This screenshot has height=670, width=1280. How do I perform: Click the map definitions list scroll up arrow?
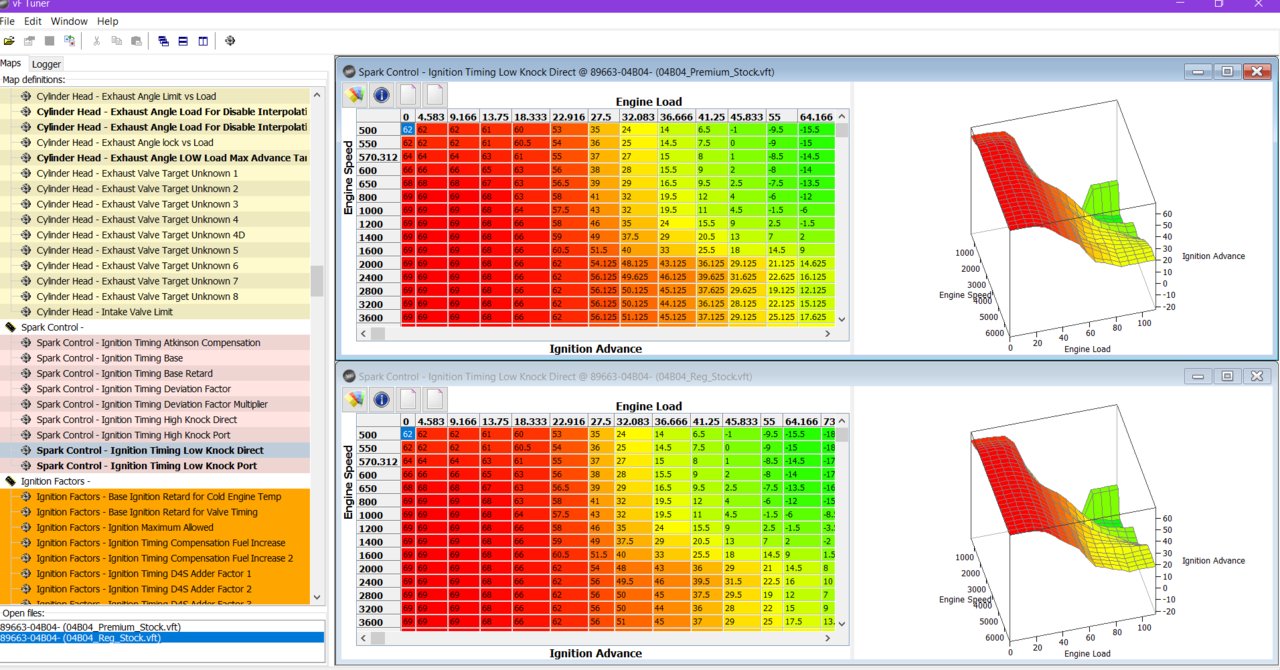click(x=317, y=95)
